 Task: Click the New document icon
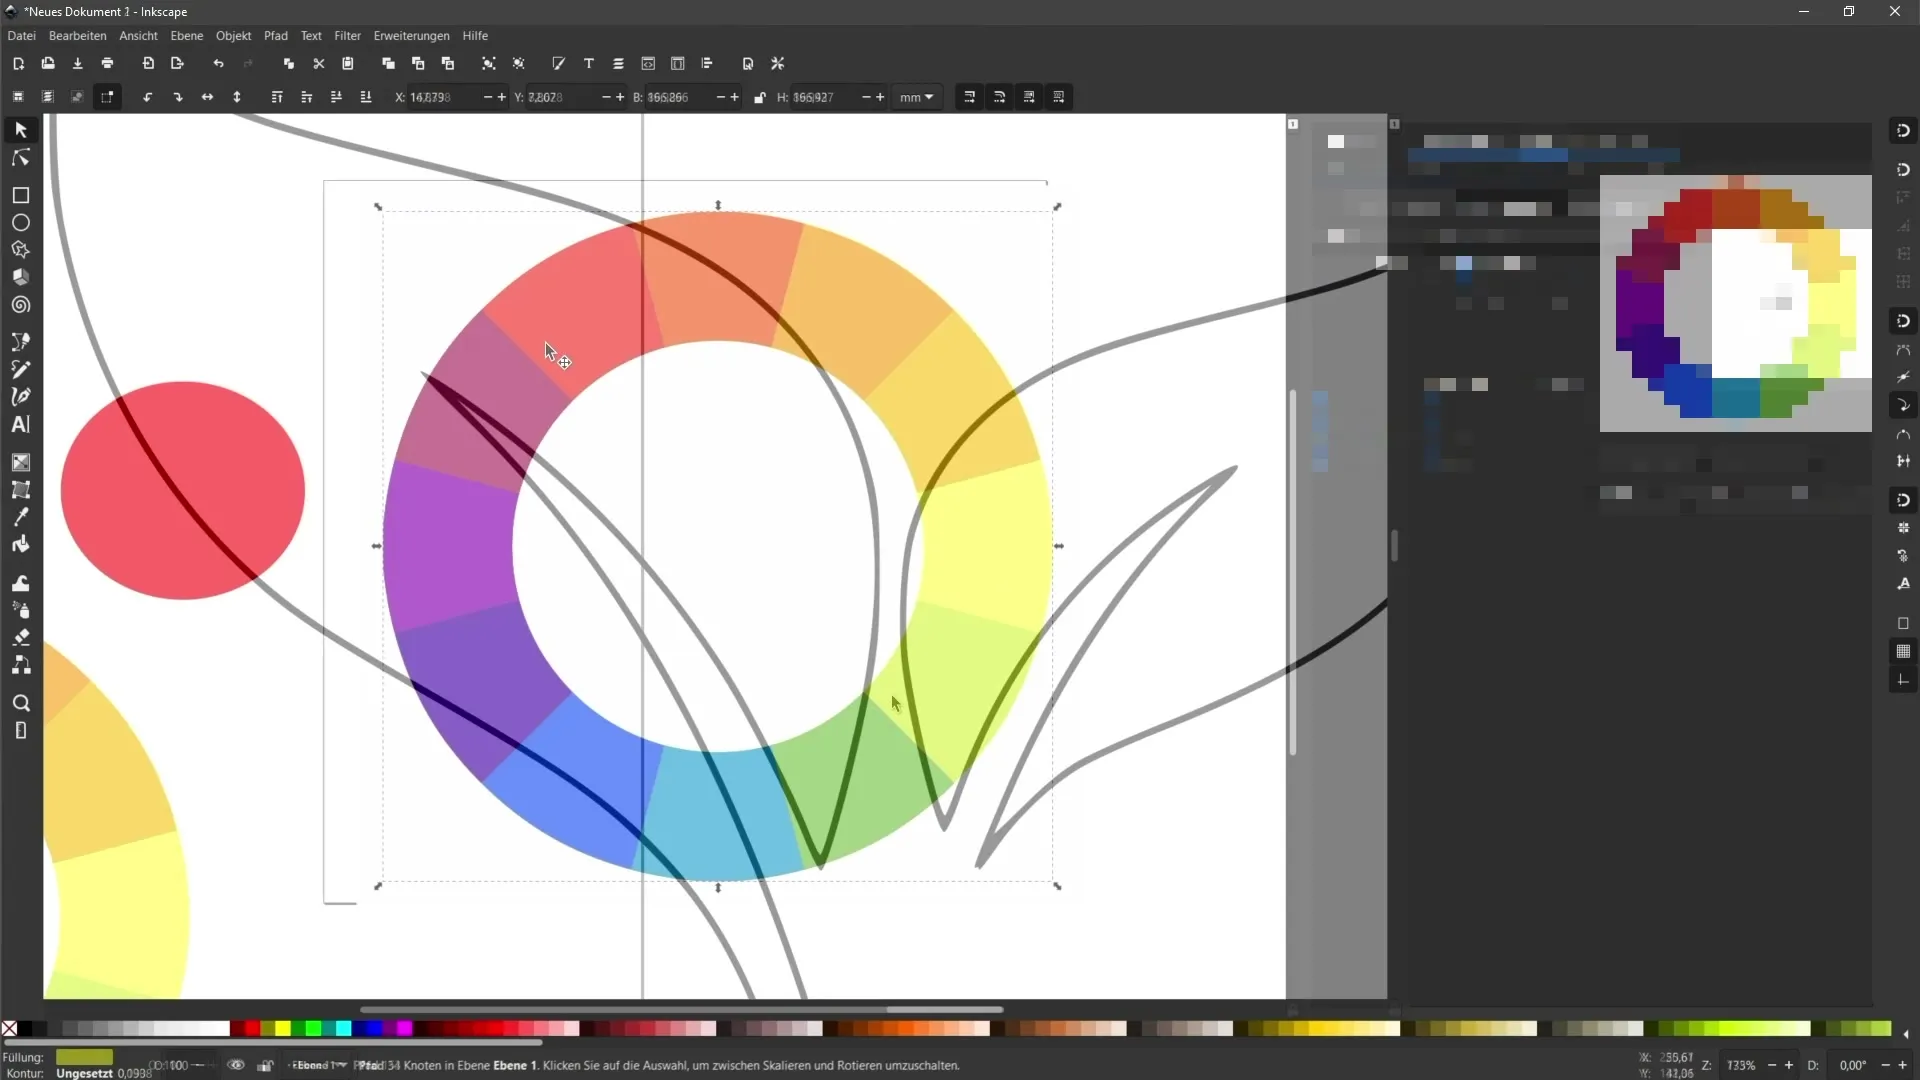coord(18,64)
